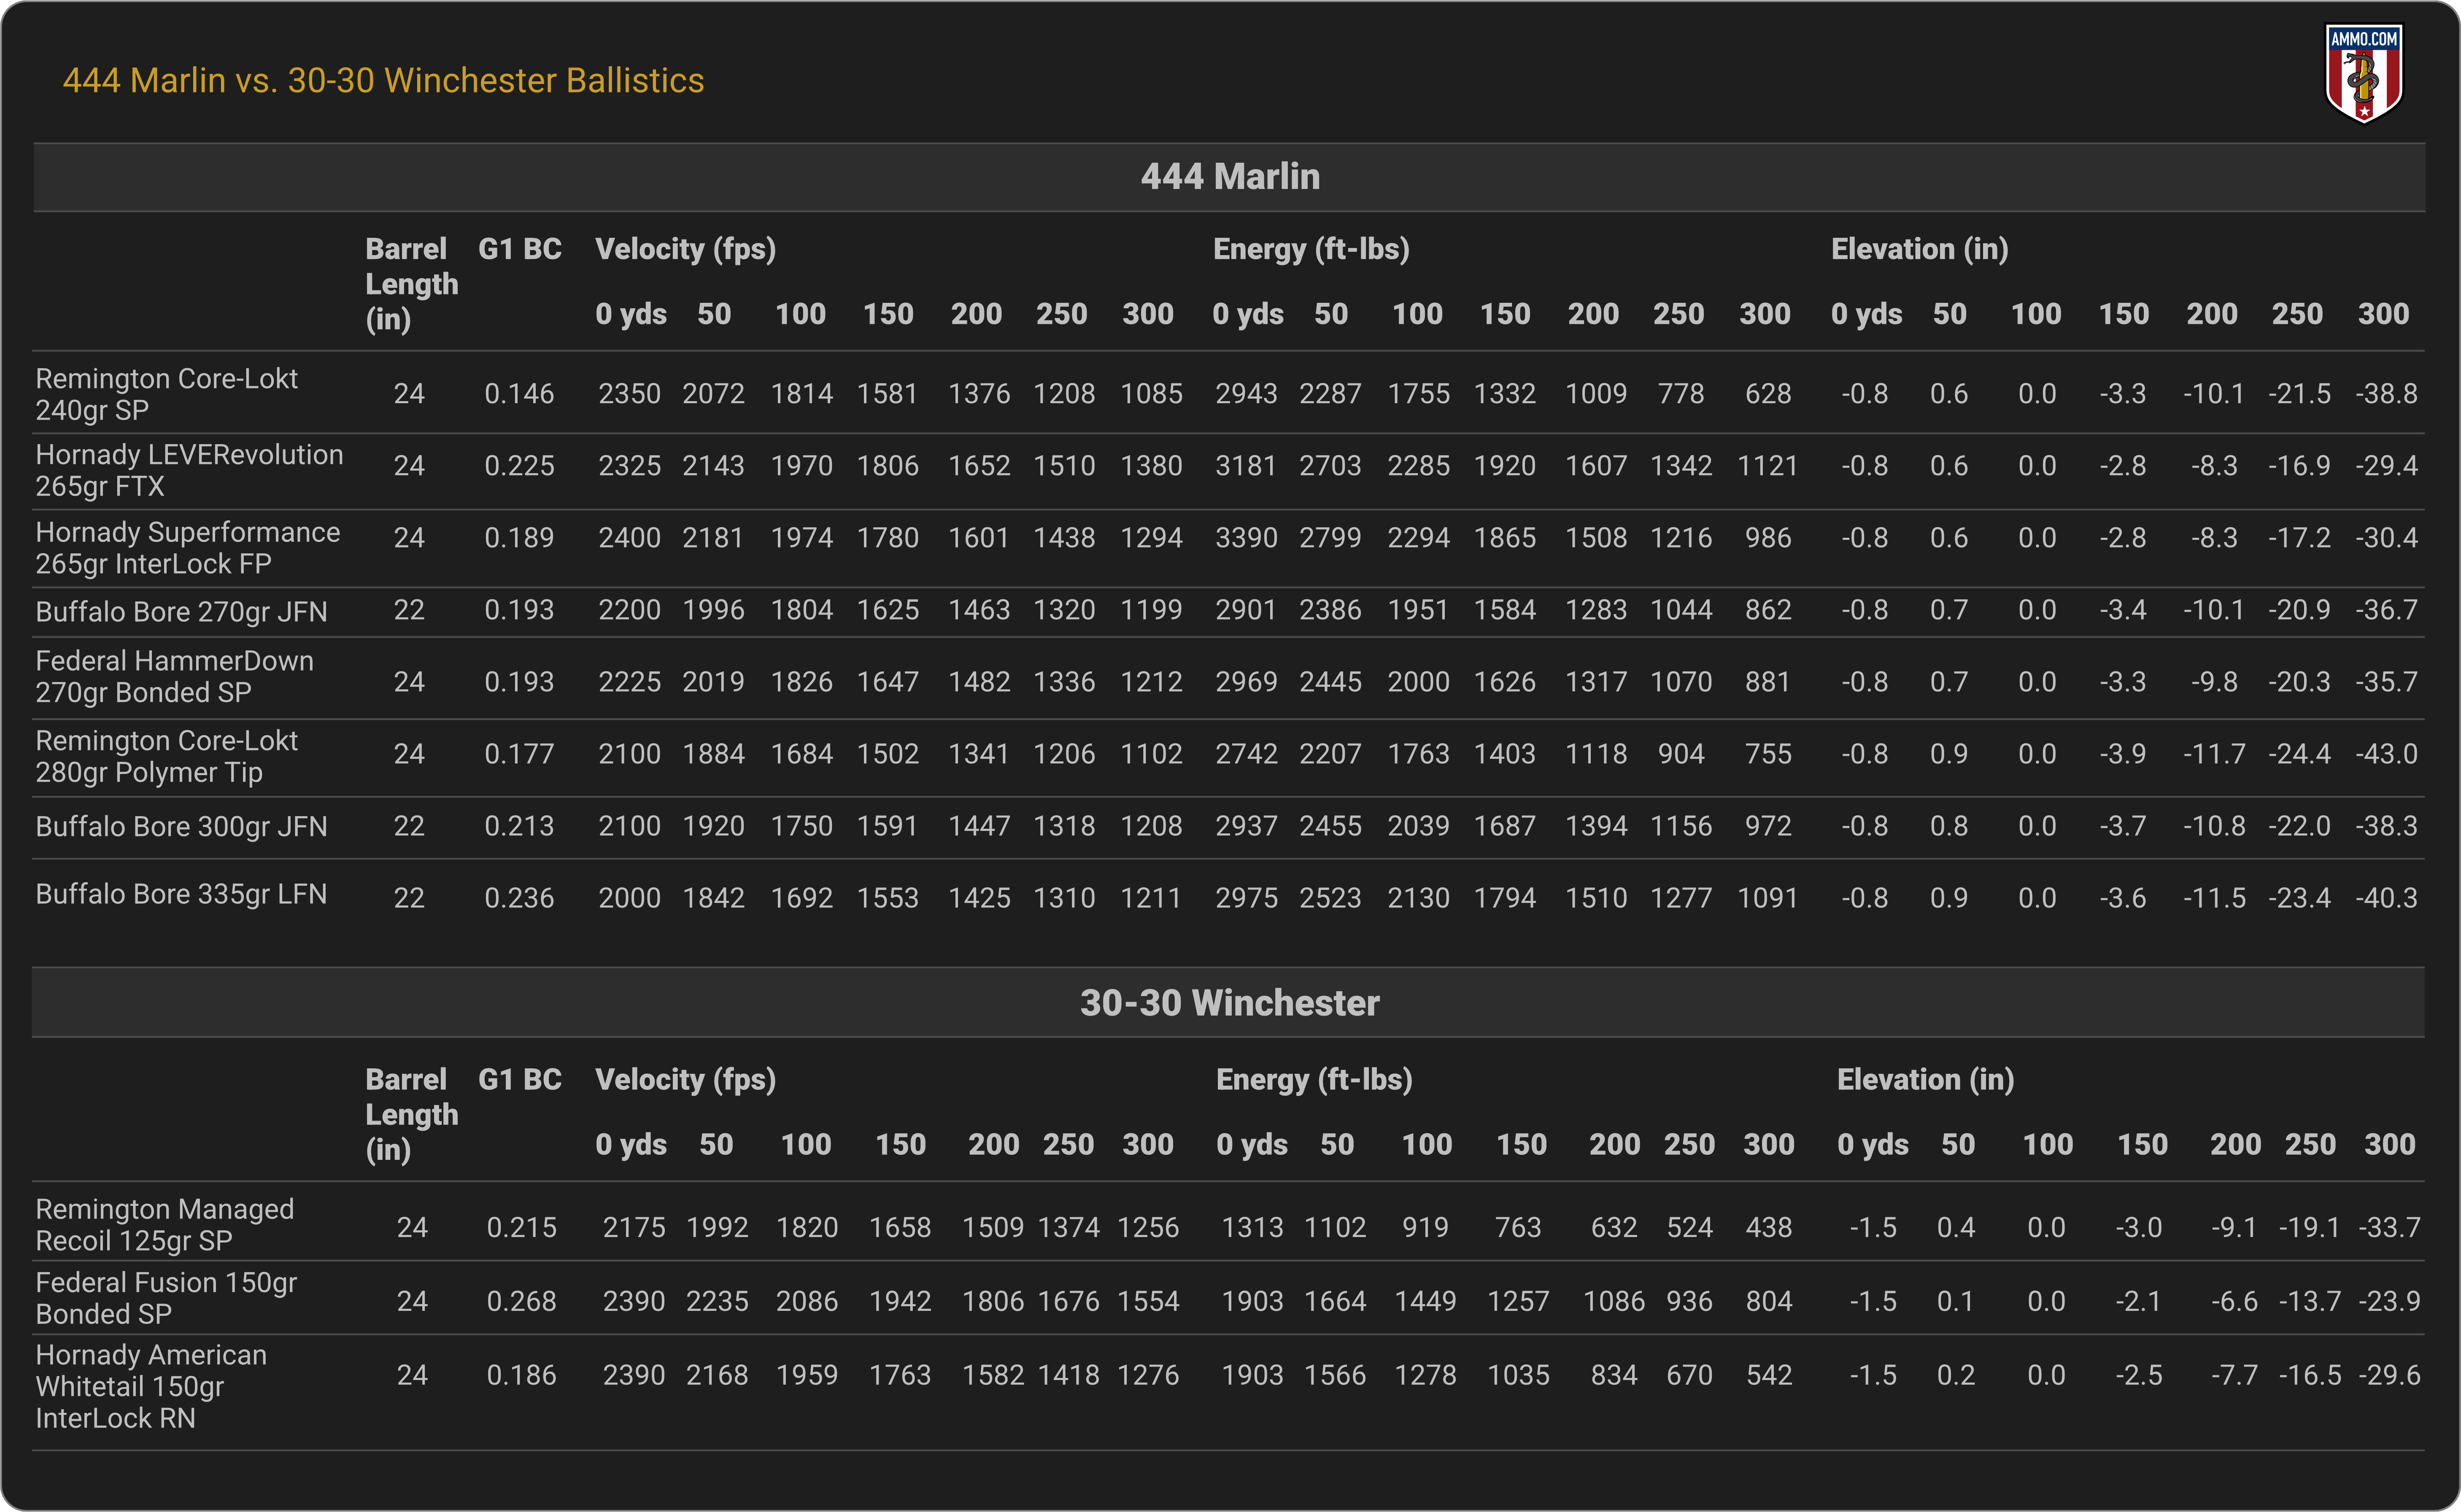Select G1 BC value 0.268
Screen dimensions: 2461x1512
tap(521, 1301)
